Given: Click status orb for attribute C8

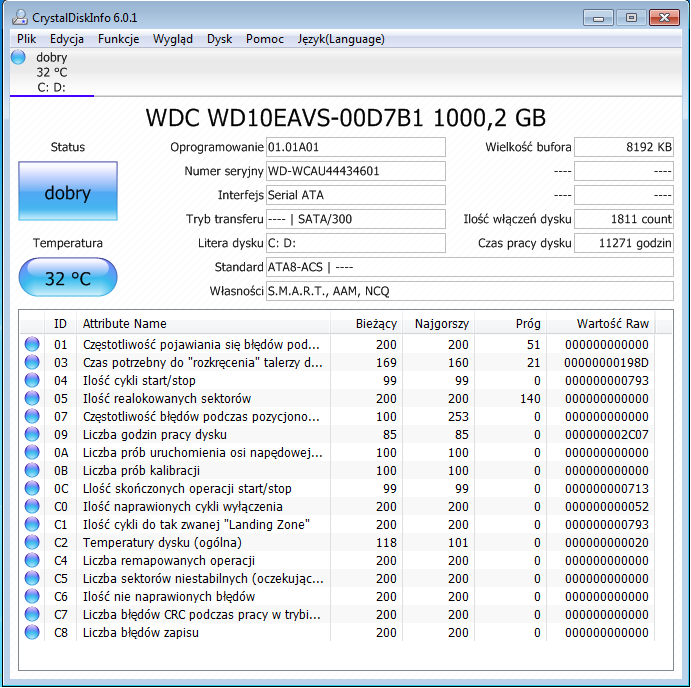Looking at the screenshot, I should 32,632.
